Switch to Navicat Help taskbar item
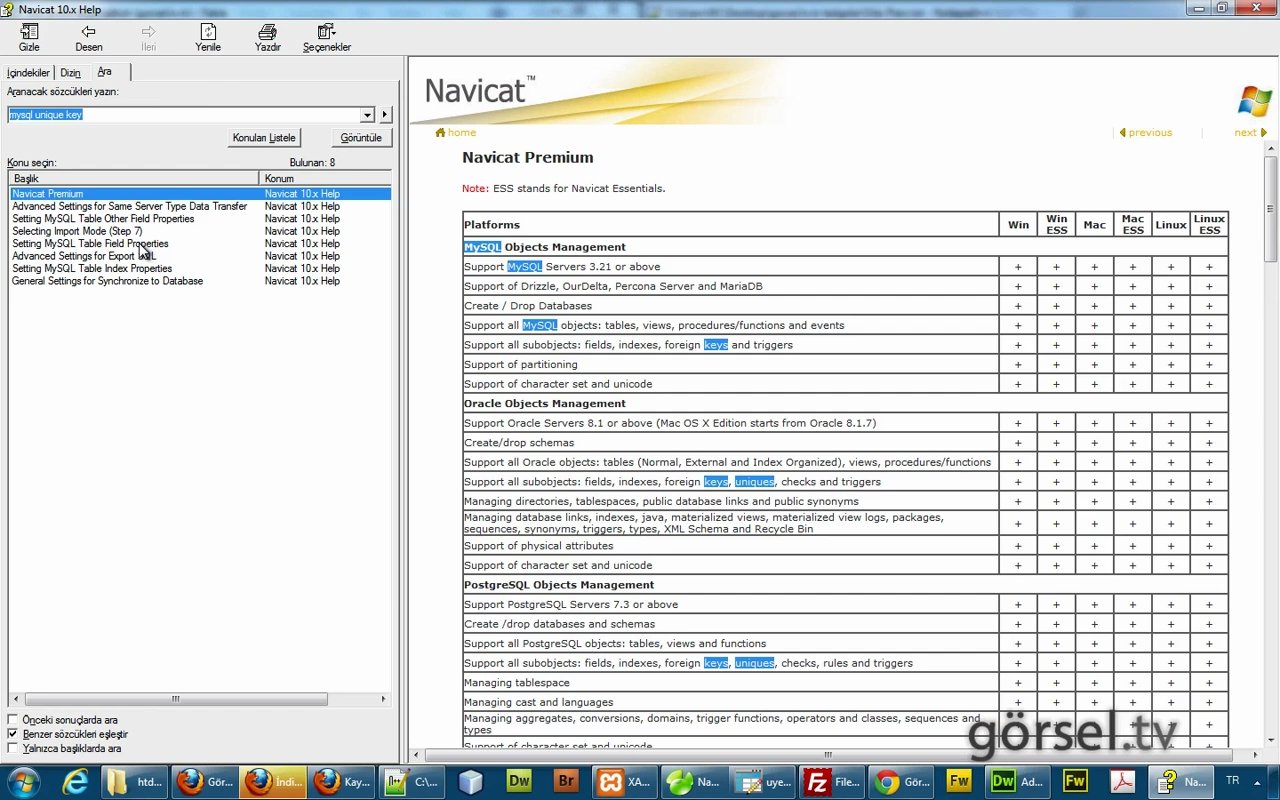This screenshot has width=1280, height=800. tap(1181, 781)
